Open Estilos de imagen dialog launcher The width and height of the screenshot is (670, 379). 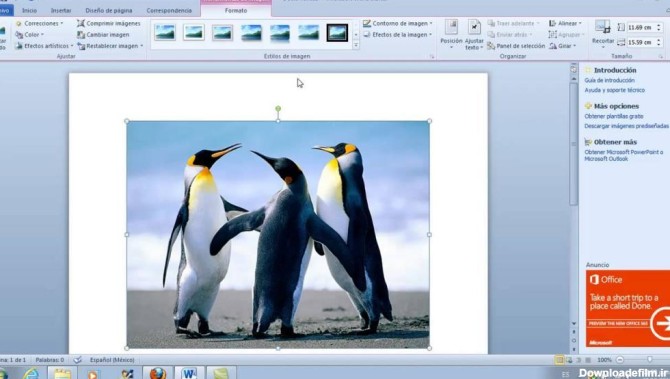pyautogui.click(x=432, y=56)
